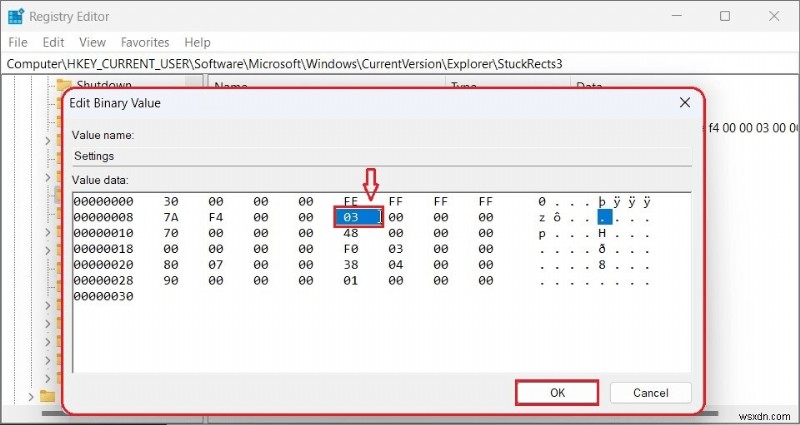Select byte 48 in row 00000010
800x425 pixels.
pyautogui.click(x=351, y=233)
